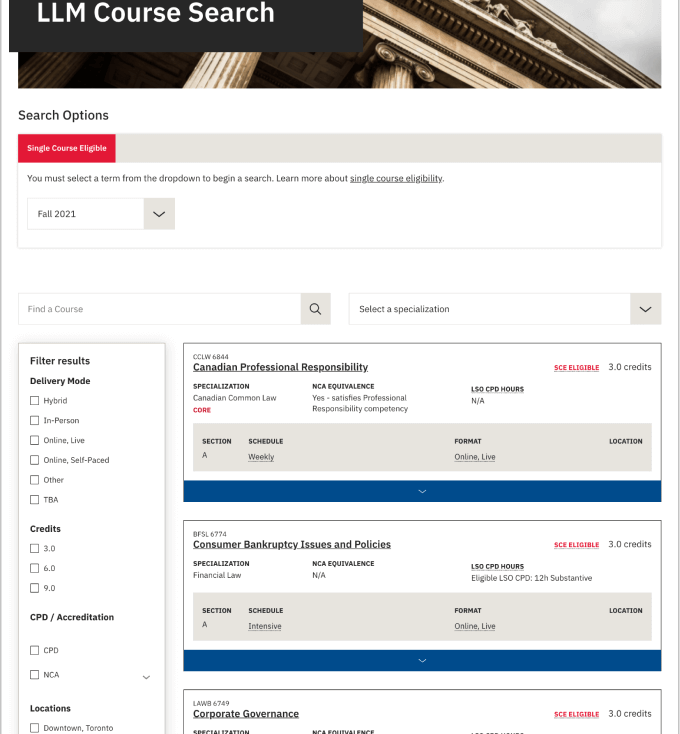Click the course code LAWB 6749
Screen dimensions: 680x734
211,704
